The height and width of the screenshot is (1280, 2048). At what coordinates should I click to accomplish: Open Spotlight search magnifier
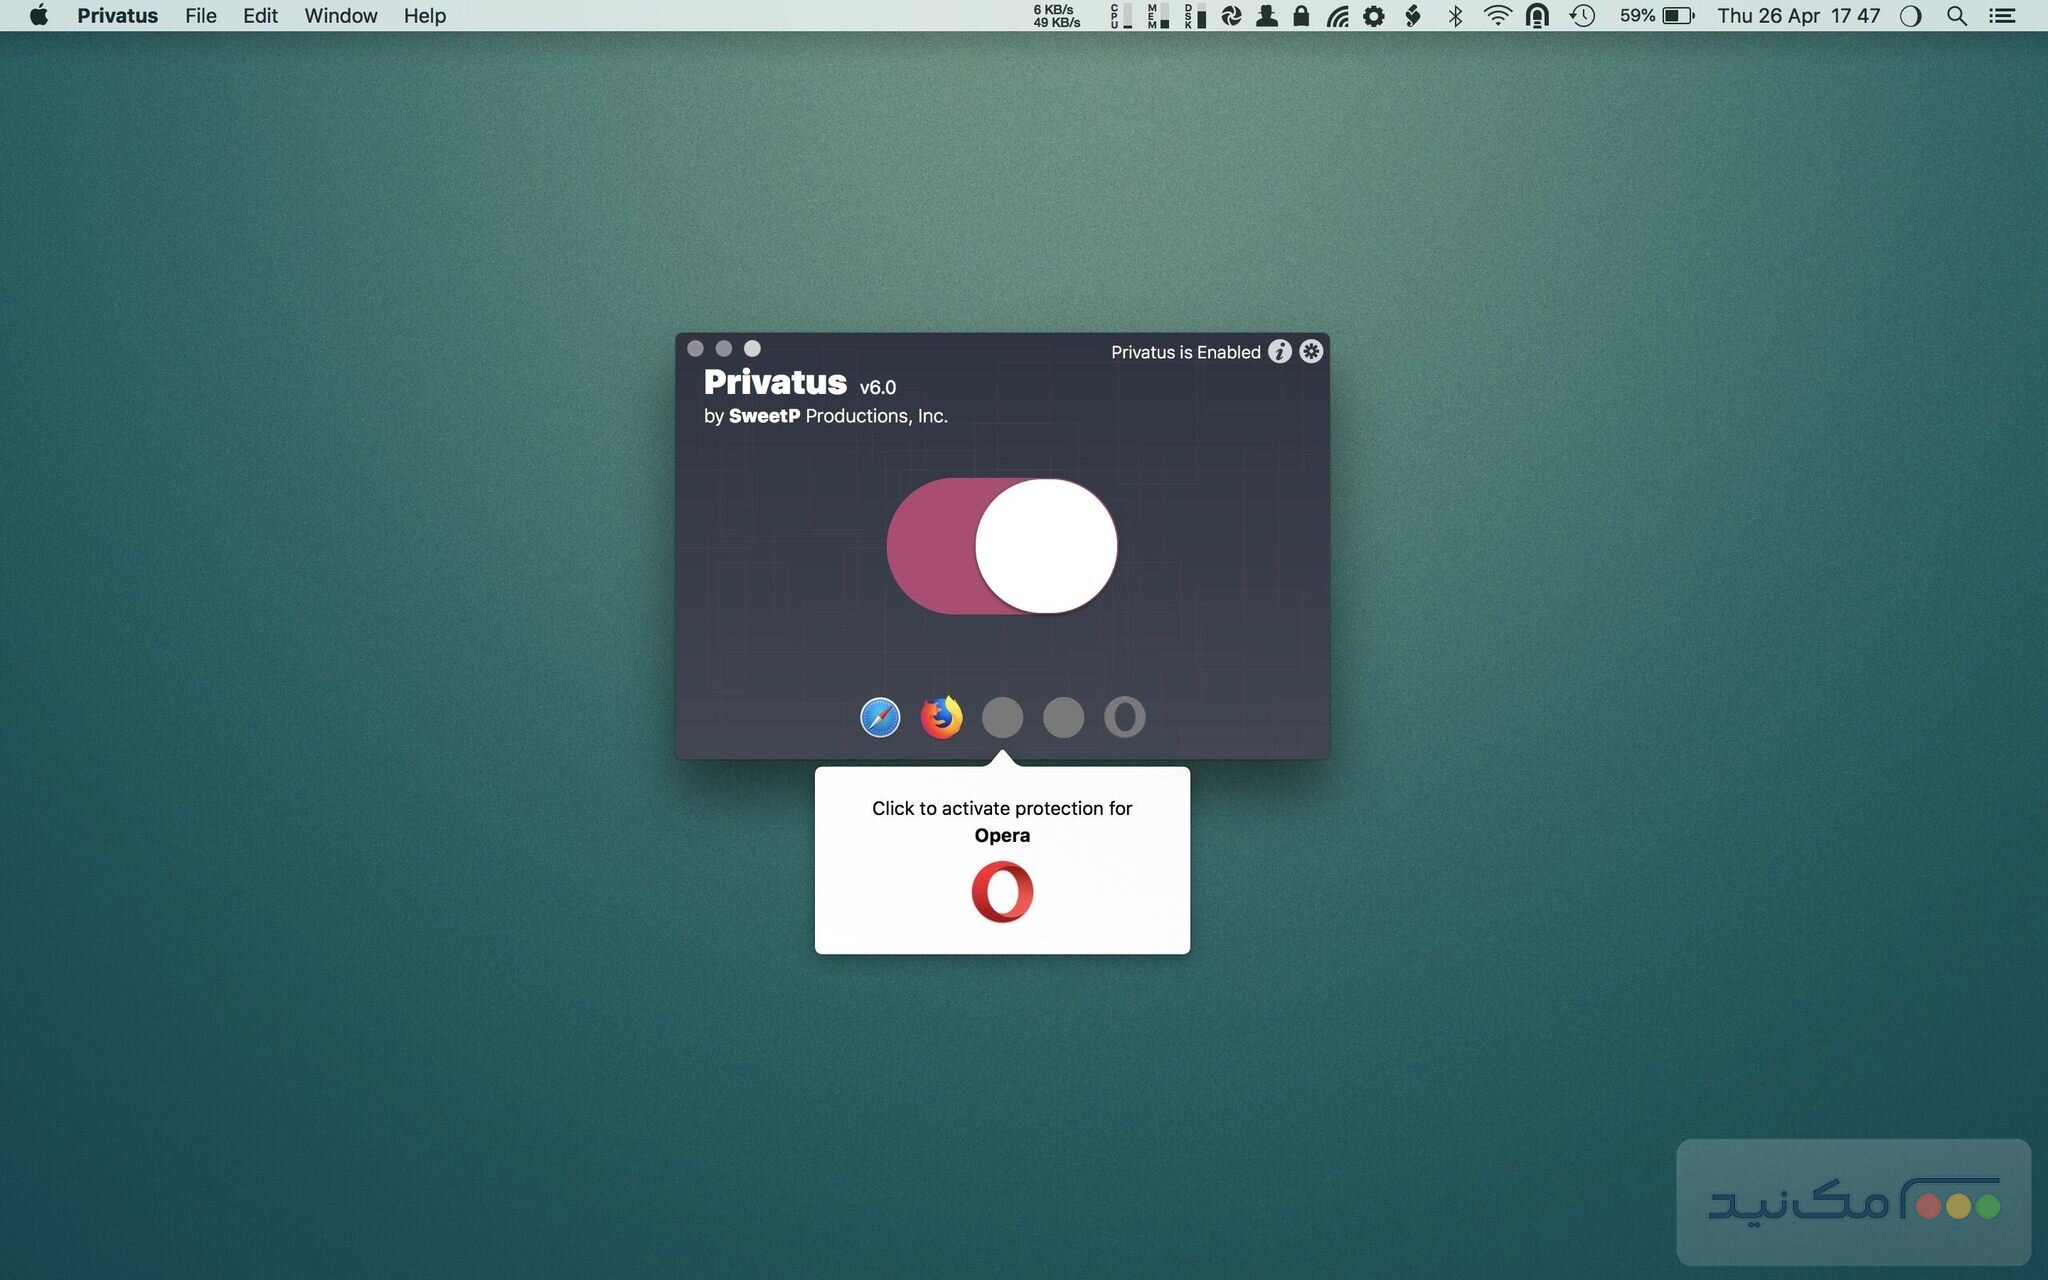(1957, 16)
